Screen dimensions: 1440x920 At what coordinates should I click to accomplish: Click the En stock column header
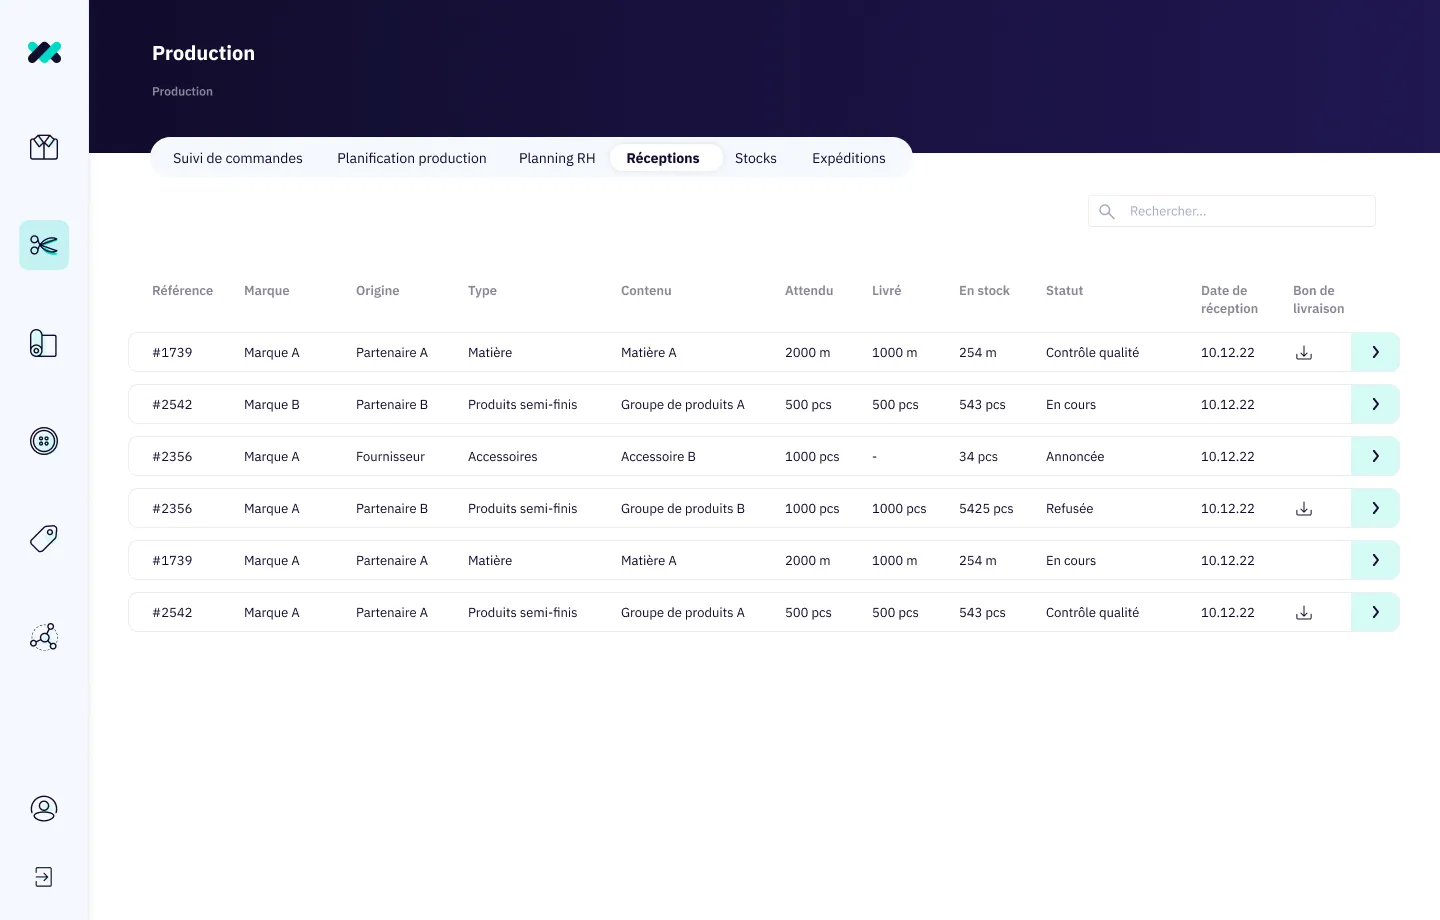[x=984, y=291]
